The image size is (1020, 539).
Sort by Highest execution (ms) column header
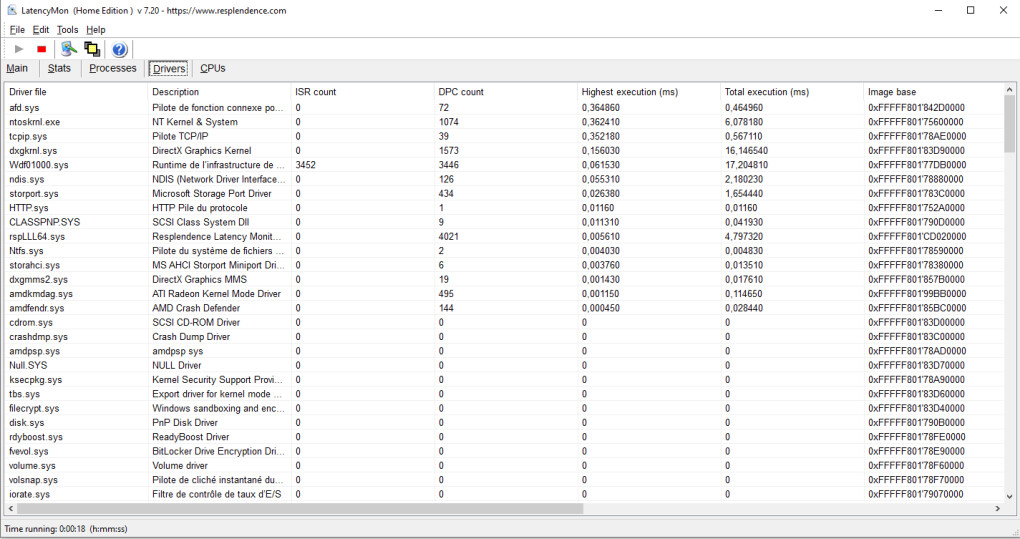click(x=649, y=92)
